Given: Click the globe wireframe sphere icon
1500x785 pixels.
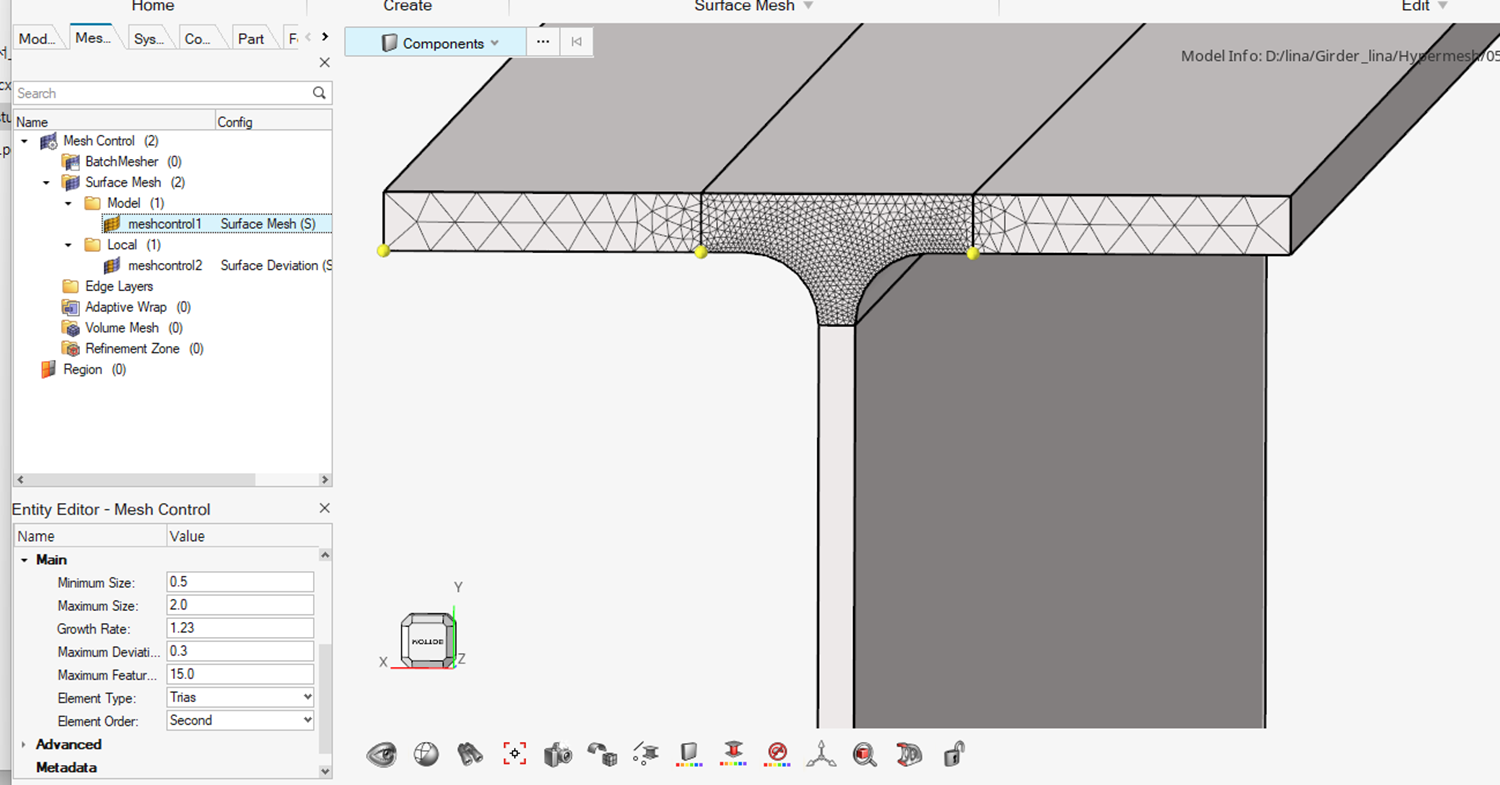Looking at the screenshot, I should [427, 754].
